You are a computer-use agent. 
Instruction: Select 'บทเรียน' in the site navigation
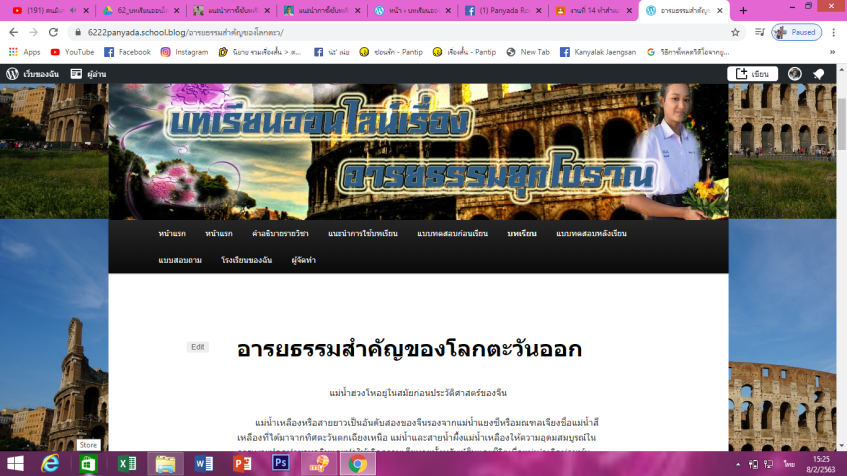point(522,233)
